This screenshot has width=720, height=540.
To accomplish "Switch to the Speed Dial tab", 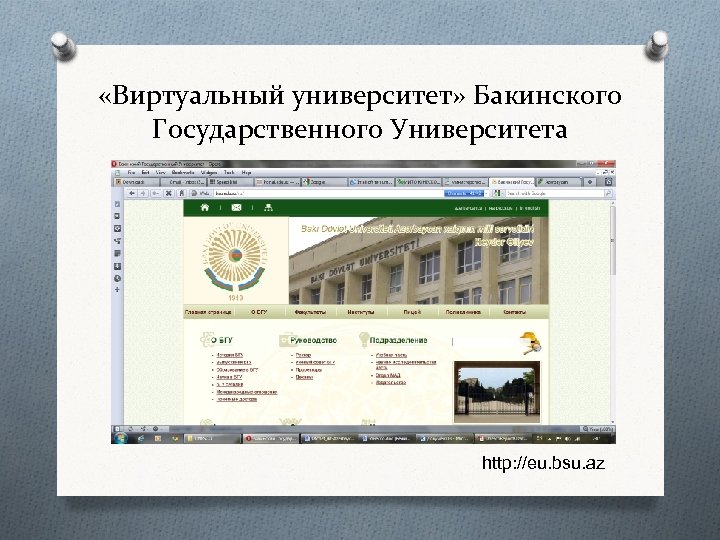I will click(x=231, y=182).
